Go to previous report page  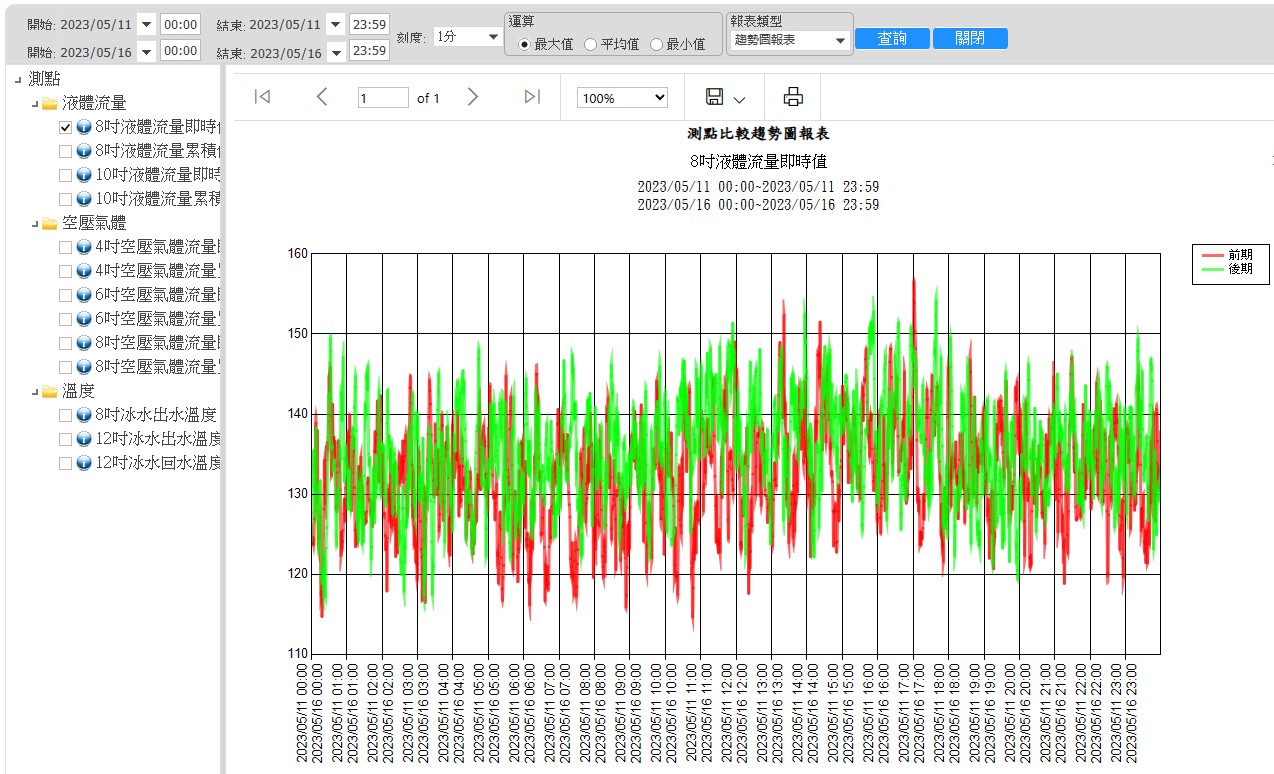(x=322, y=97)
